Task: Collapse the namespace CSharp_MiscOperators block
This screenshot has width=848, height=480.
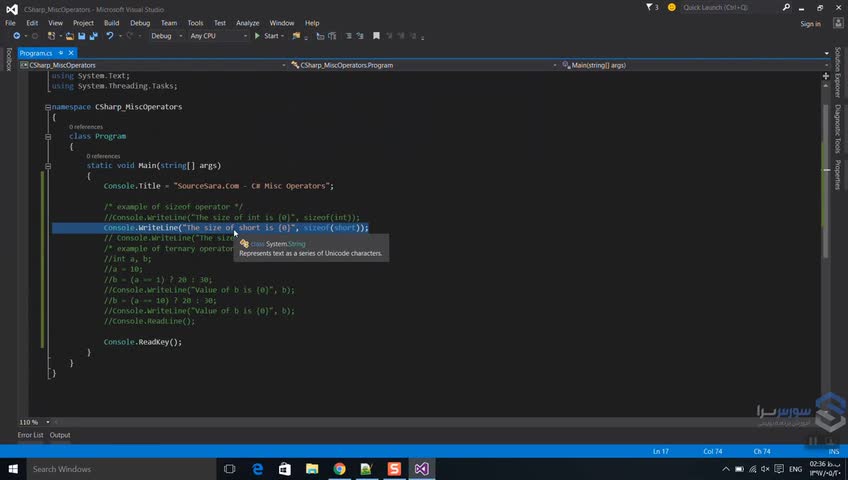Action: [48, 108]
